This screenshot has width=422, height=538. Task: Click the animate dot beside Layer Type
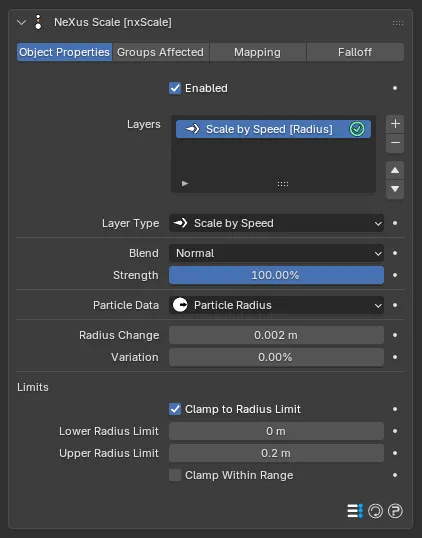395,223
